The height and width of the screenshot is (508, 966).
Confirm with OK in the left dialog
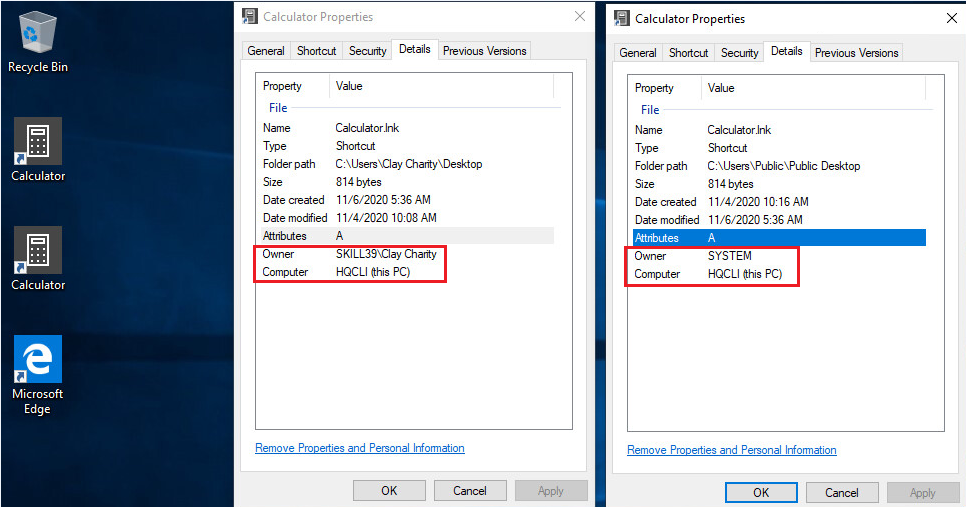pos(389,491)
